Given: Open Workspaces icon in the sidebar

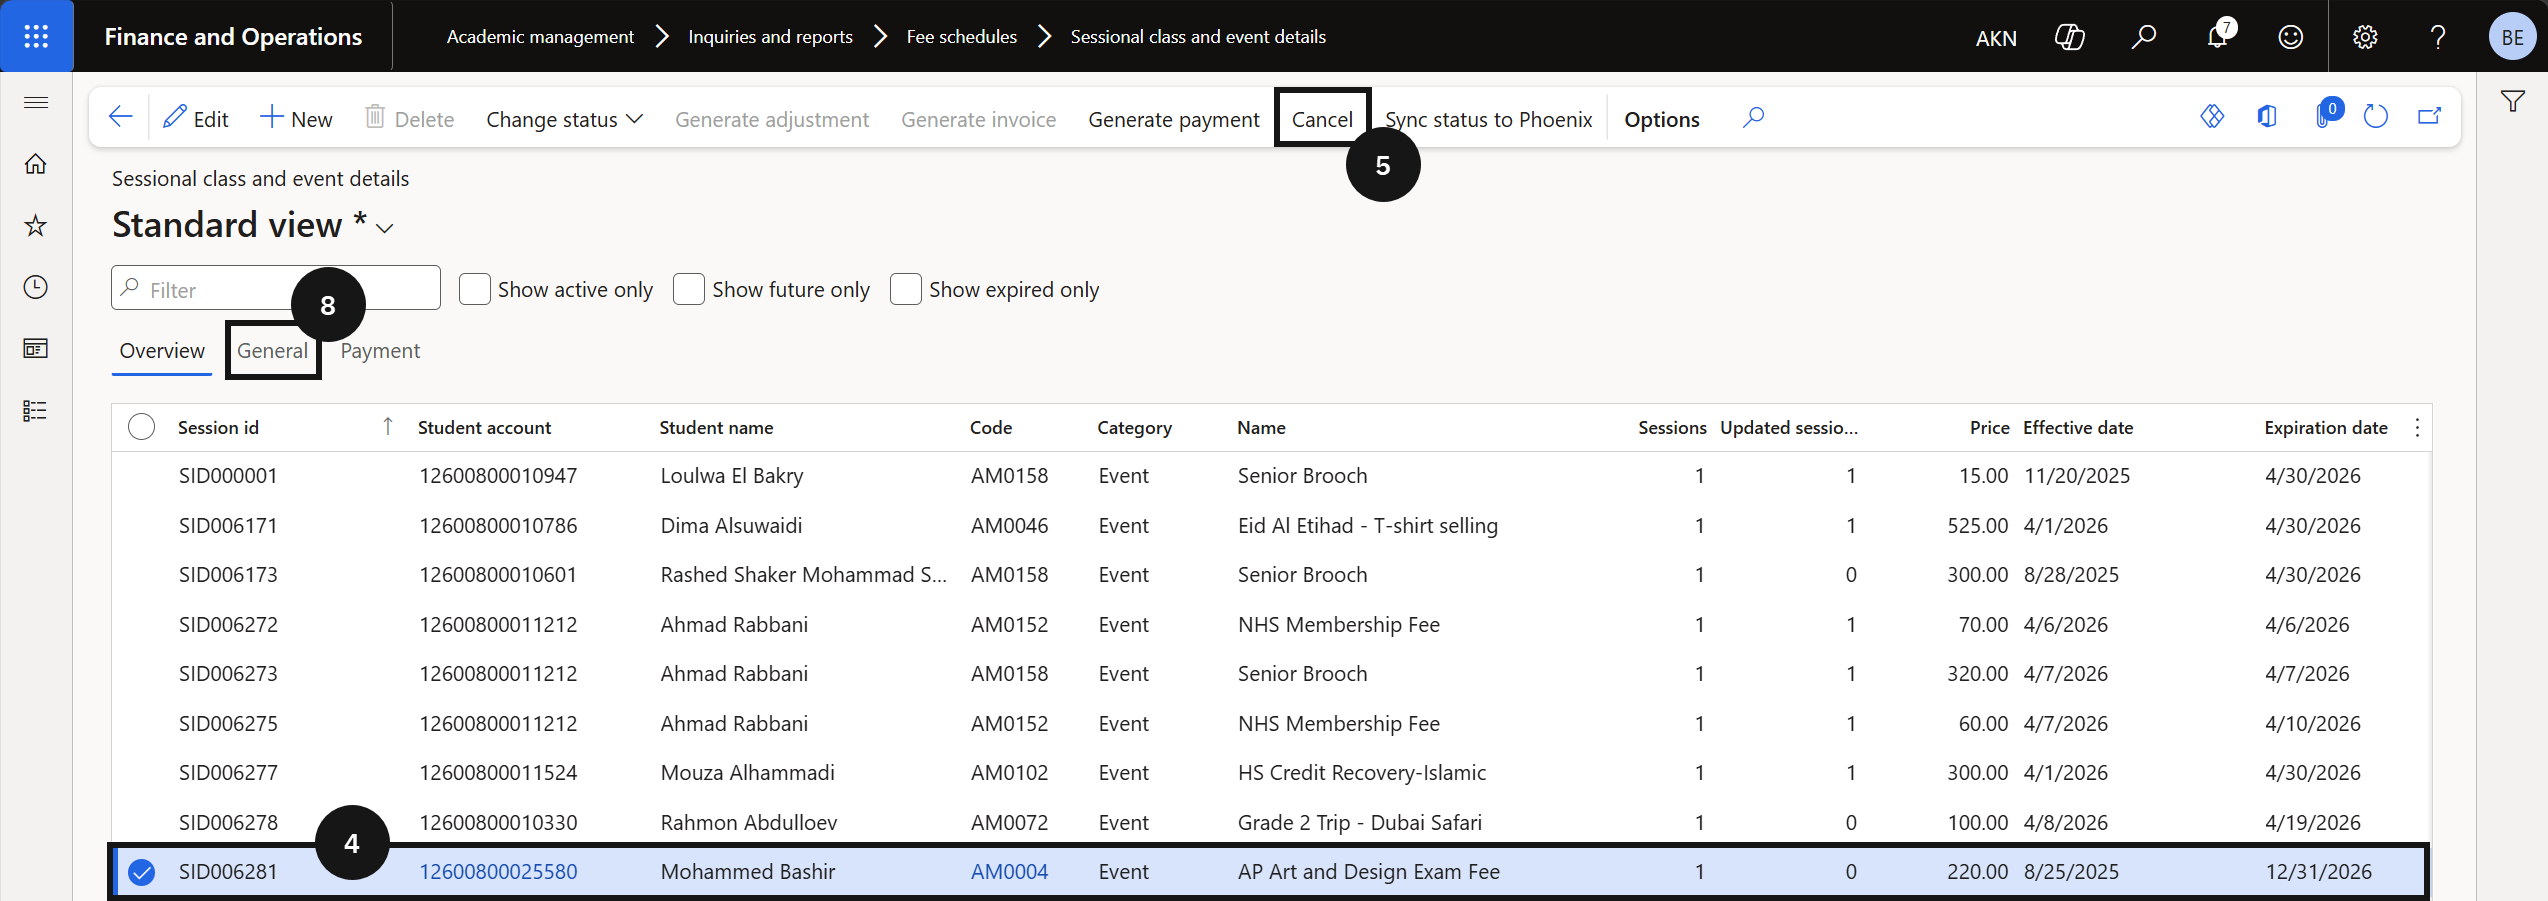Looking at the screenshot, I should (36, 349).
